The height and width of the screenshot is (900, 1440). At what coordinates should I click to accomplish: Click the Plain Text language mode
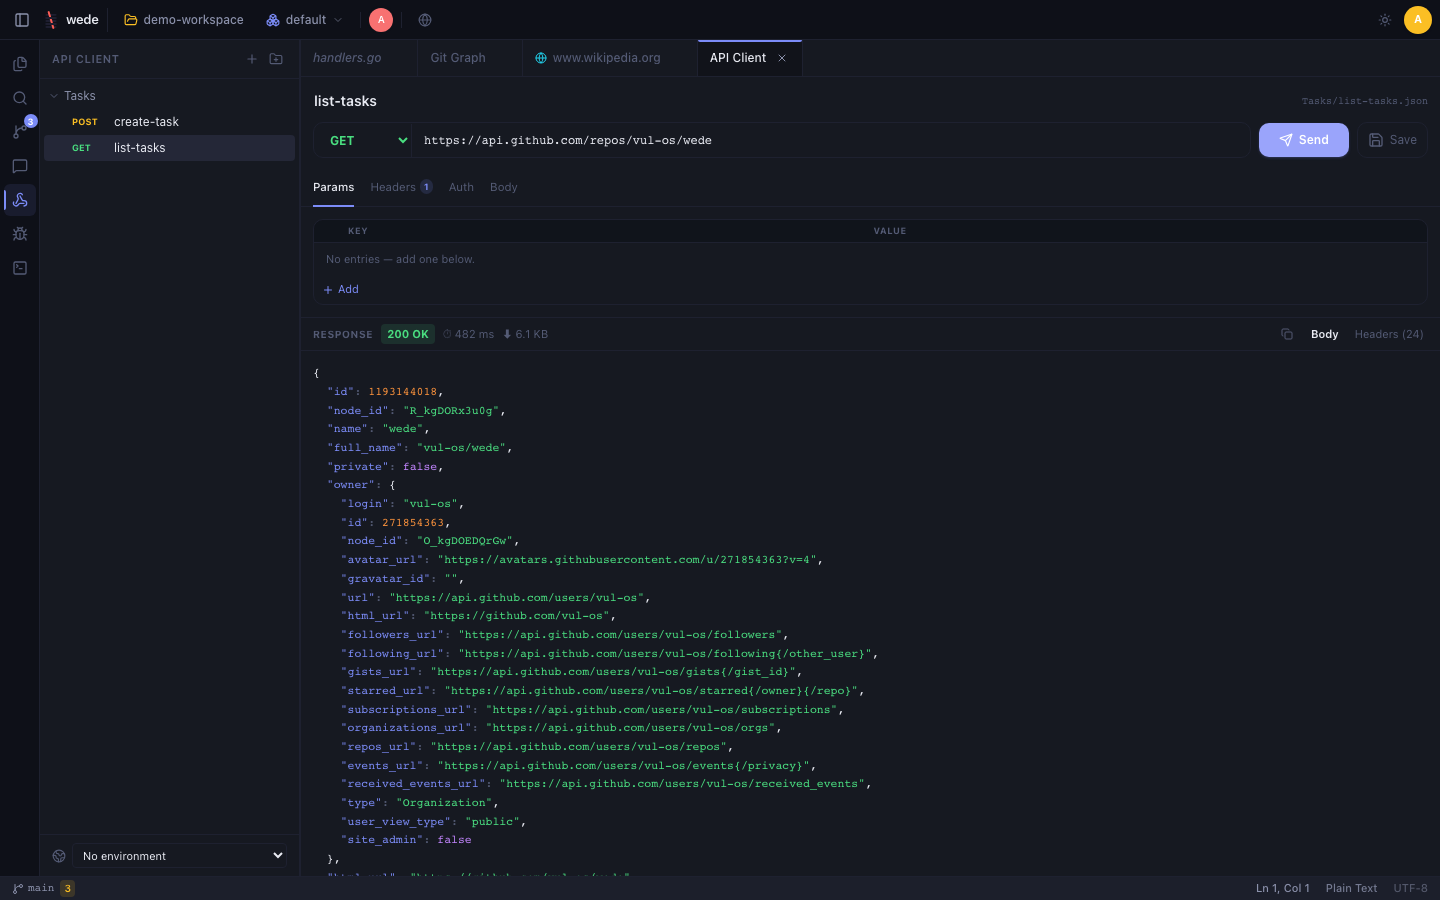point(1351,888)
